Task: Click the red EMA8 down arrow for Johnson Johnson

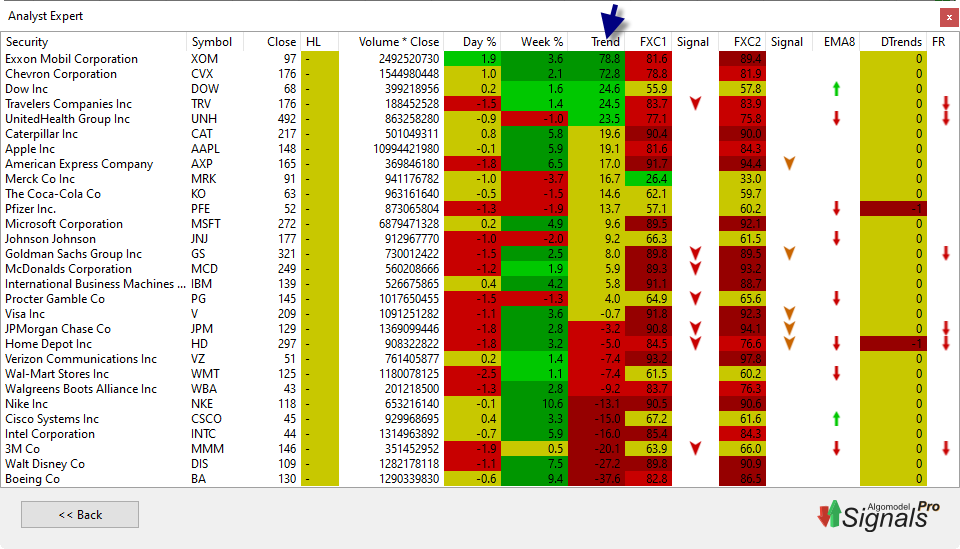Action: [836, 239]
